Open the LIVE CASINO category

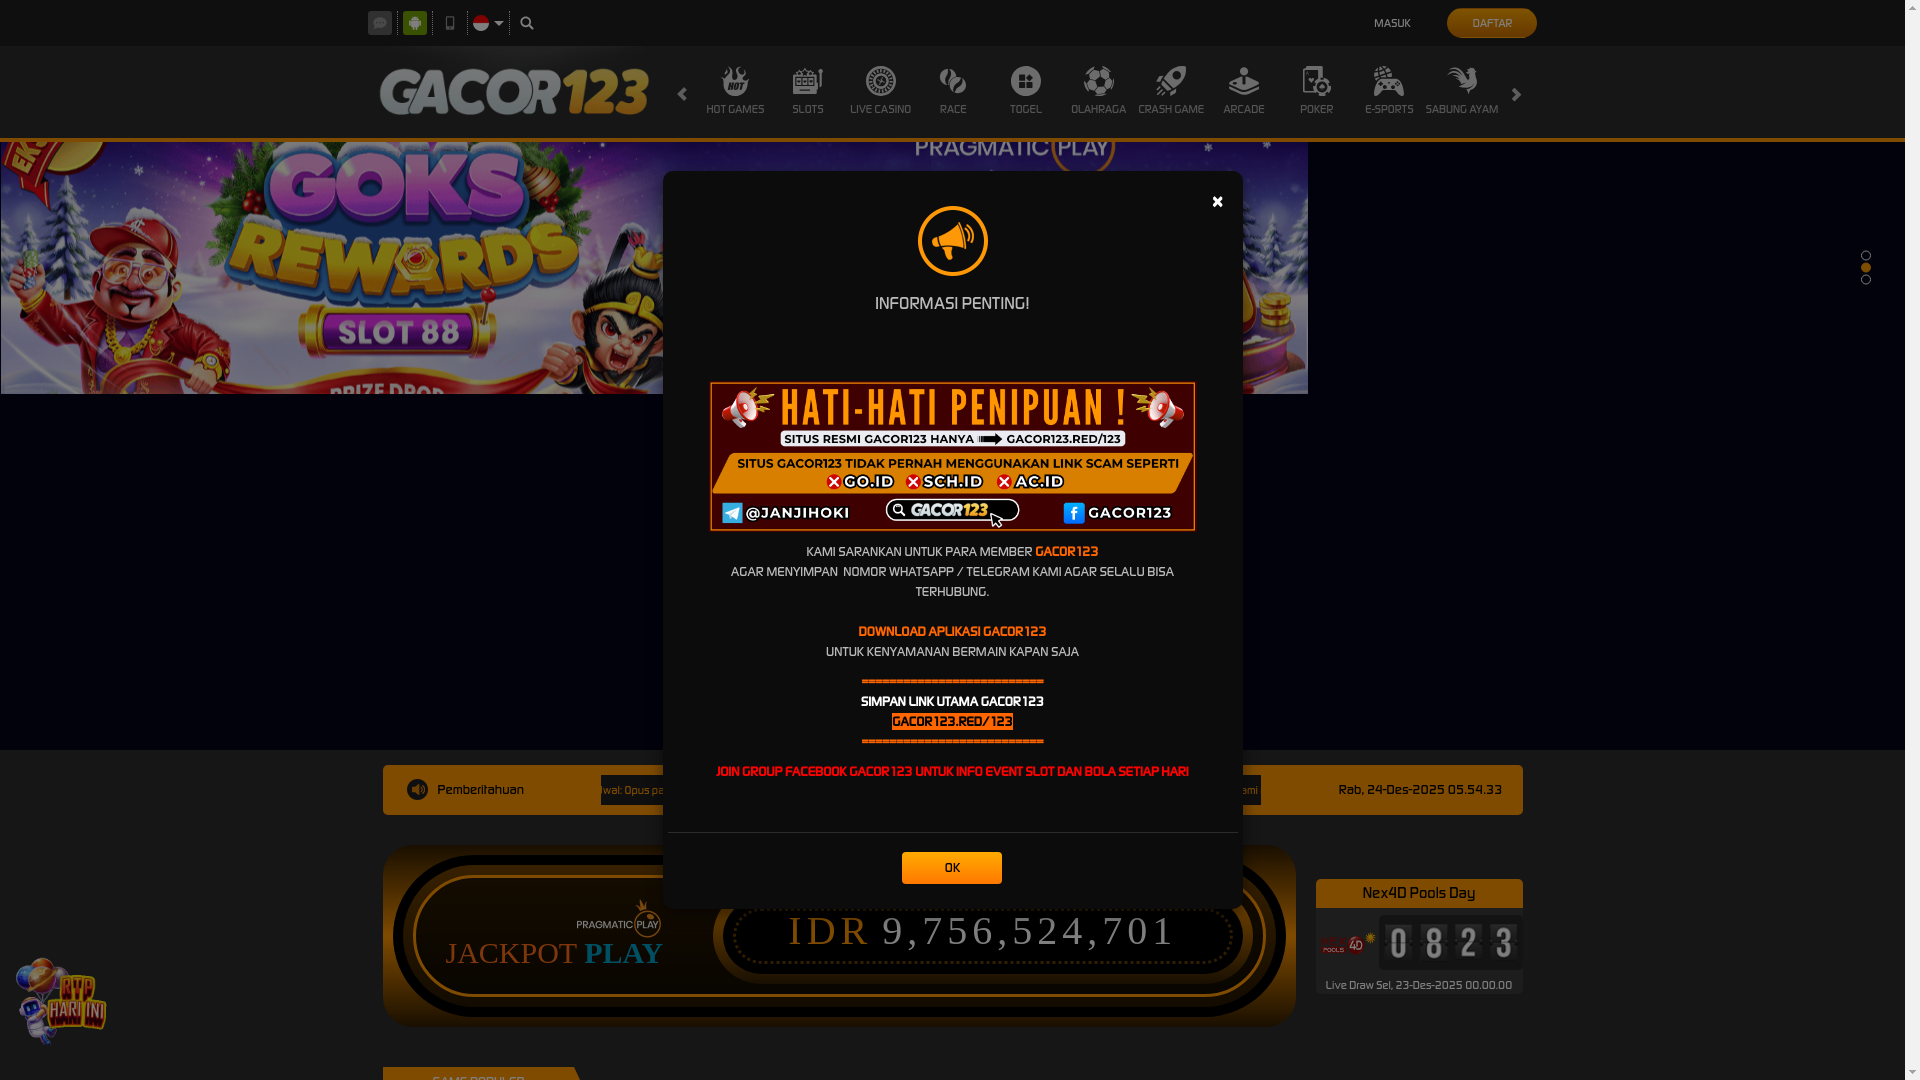[880, 91]
